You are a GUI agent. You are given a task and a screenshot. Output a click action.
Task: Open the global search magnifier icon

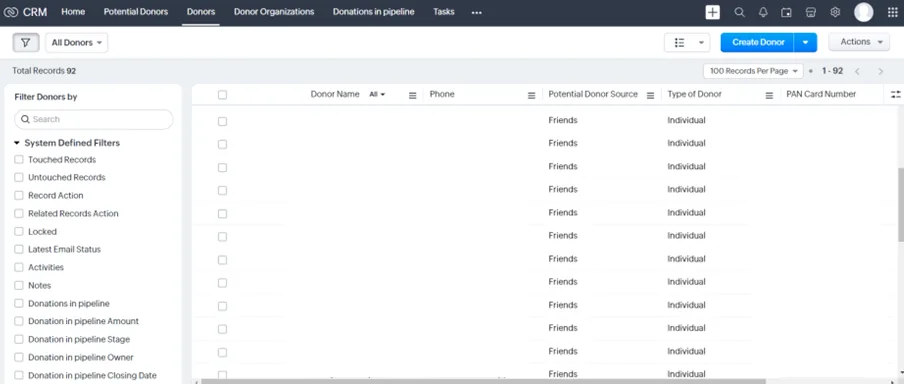[x=739, y=12]
